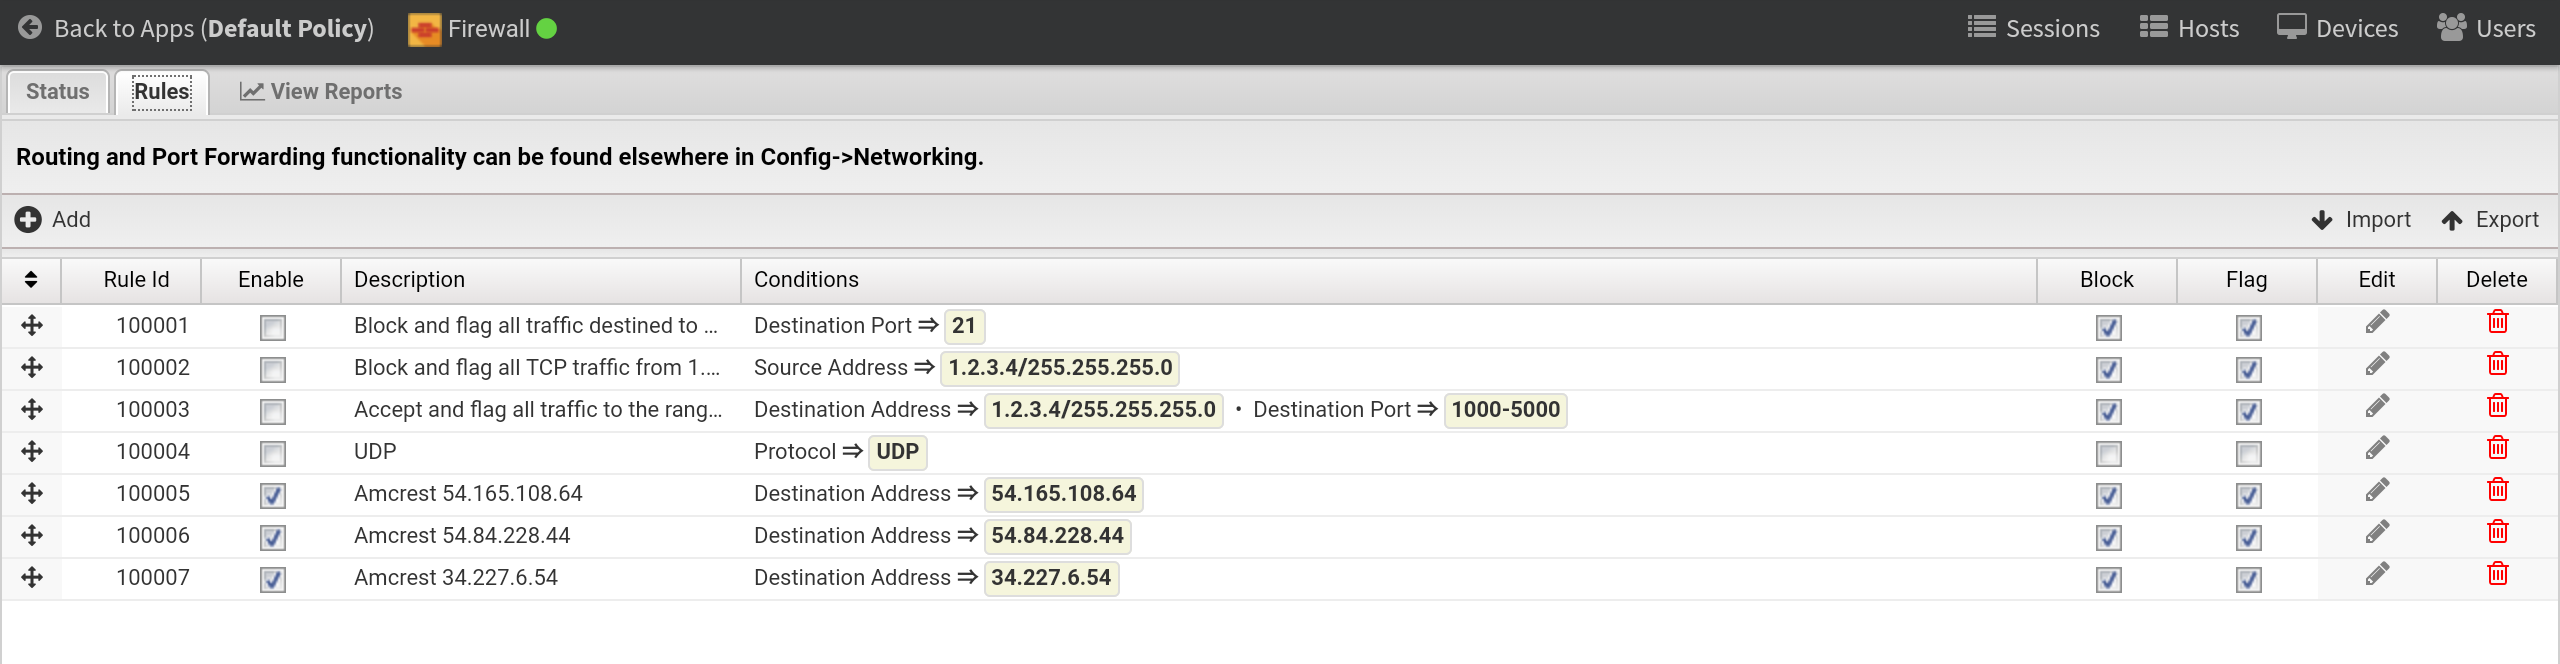The image size is (2560, 664).
Task: Click the 54.165.108.64 destination address value
Action: [x=1063, y=494]
